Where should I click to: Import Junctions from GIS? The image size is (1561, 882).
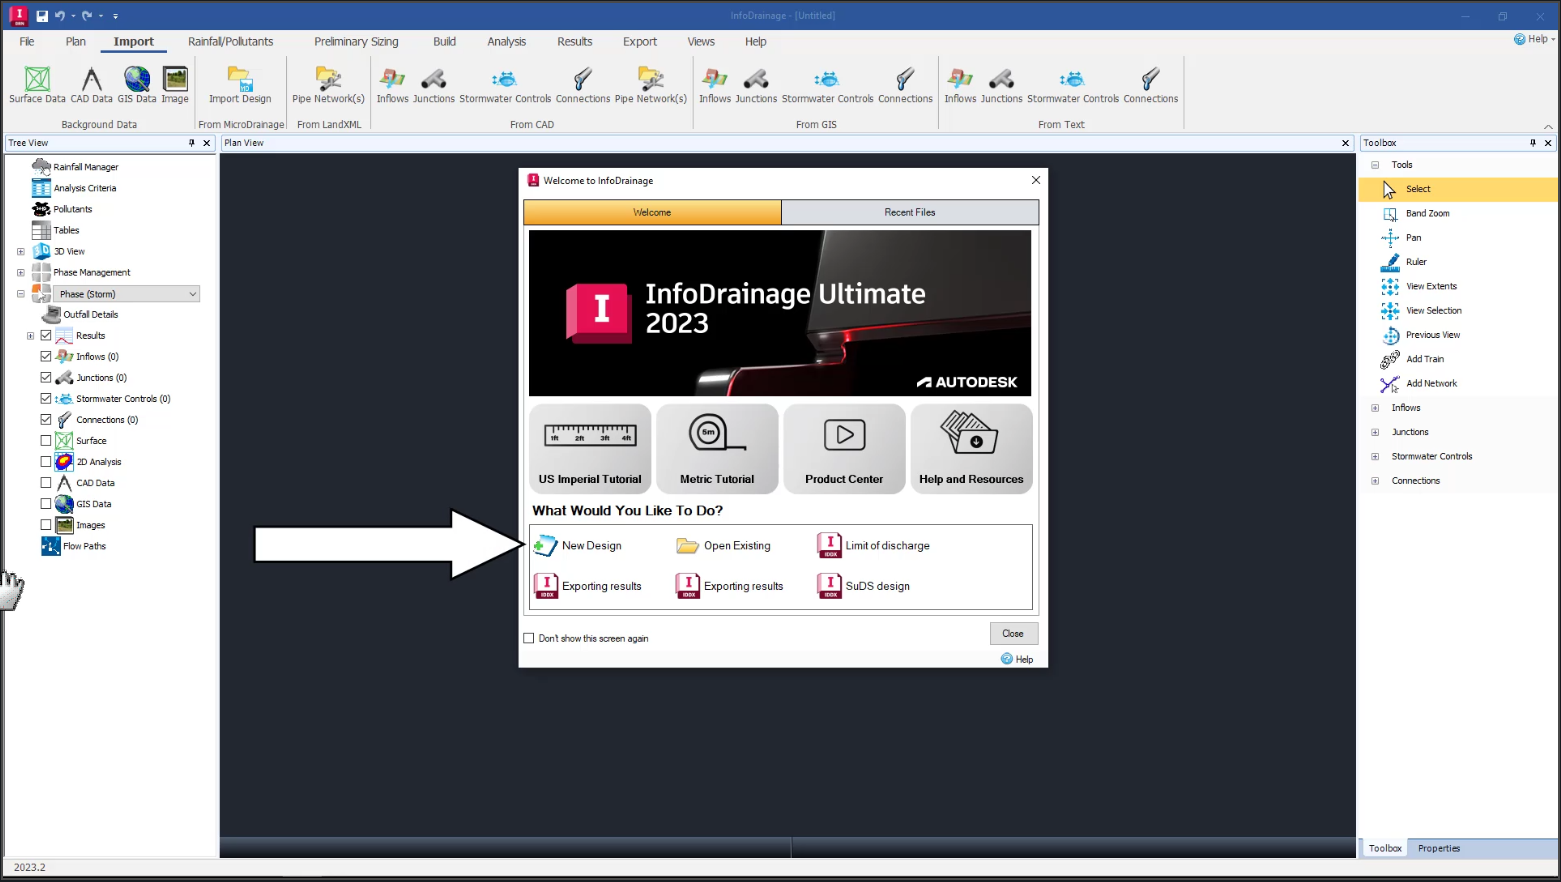tap(756, 85)
